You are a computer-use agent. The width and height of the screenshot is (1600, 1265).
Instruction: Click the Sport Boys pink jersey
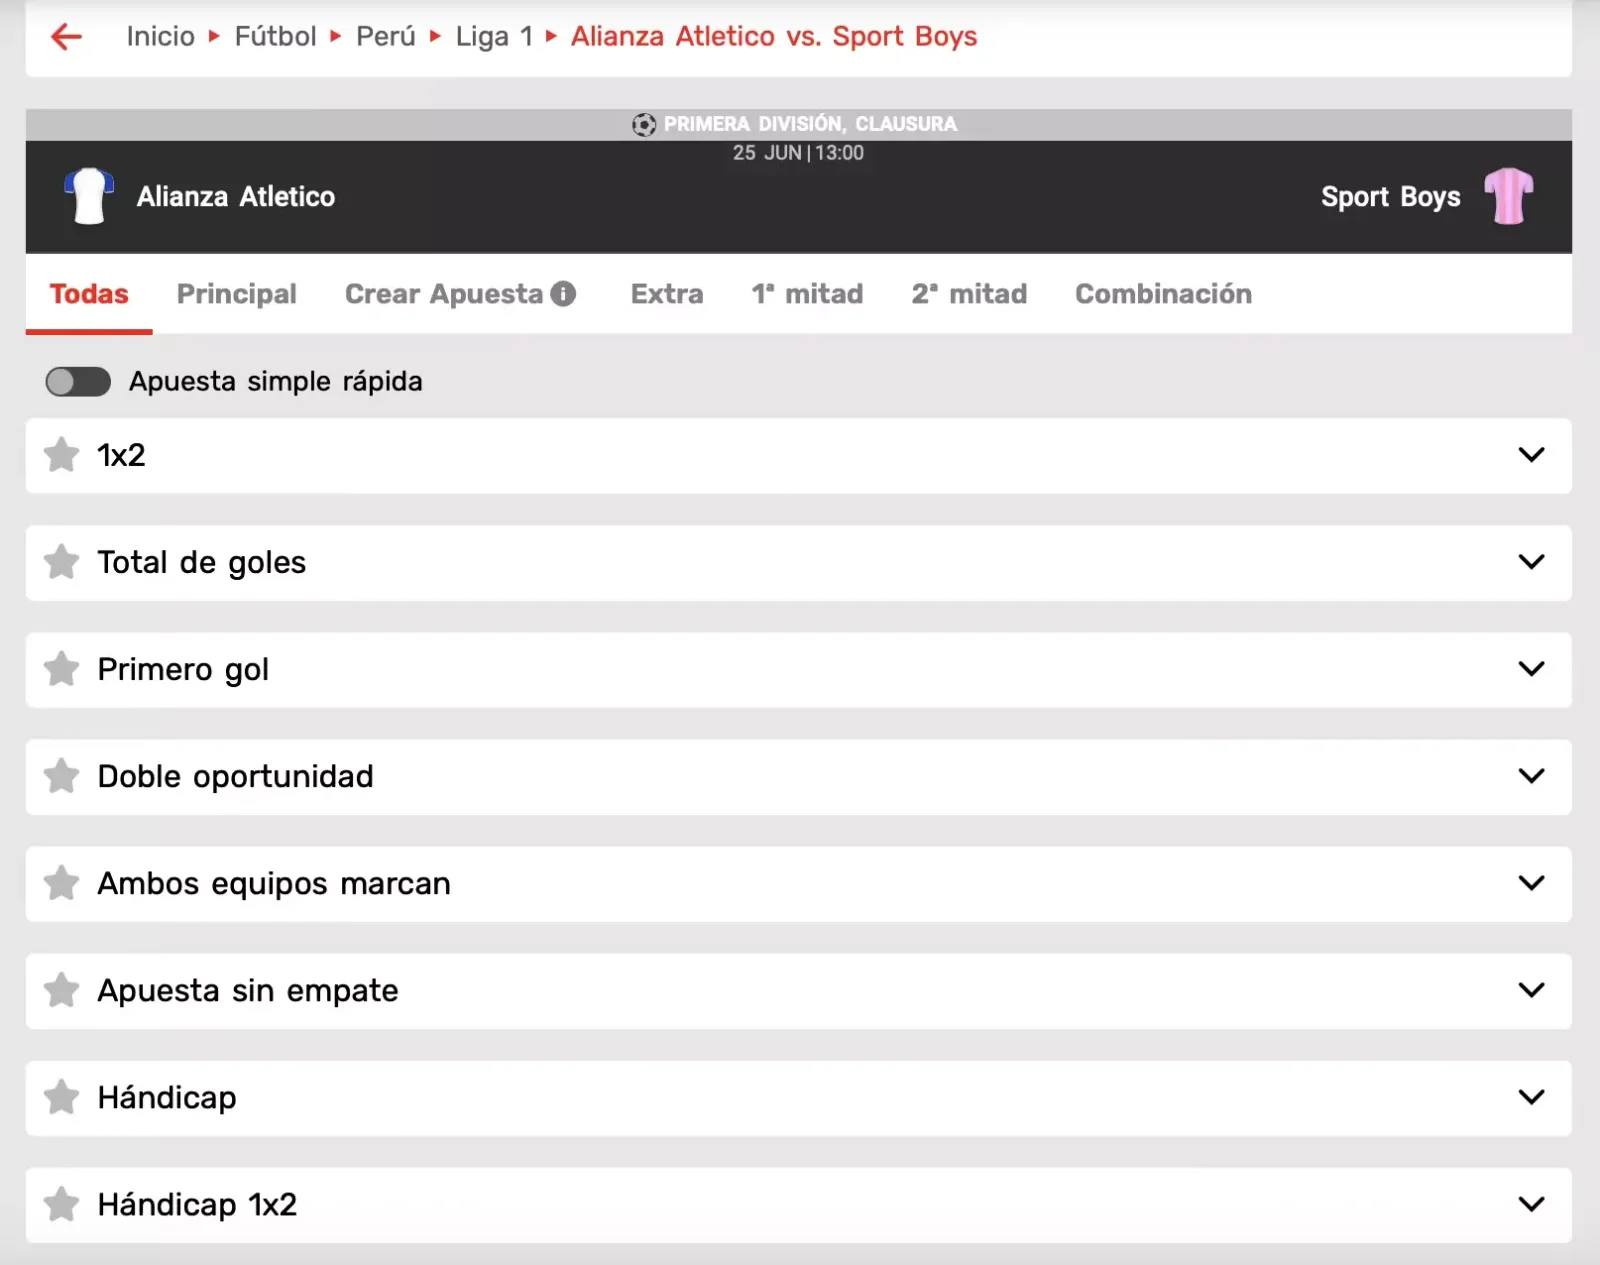point(1509,196)
